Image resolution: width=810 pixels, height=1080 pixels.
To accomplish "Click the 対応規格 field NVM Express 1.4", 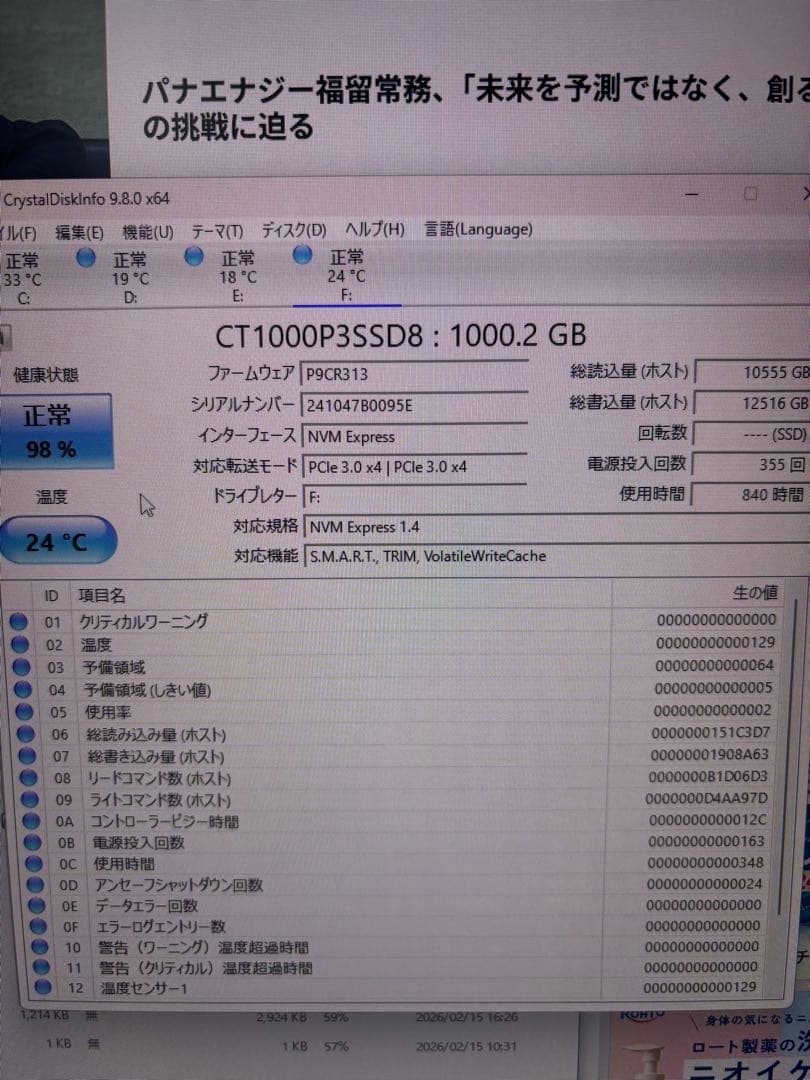I will (557, 527).
